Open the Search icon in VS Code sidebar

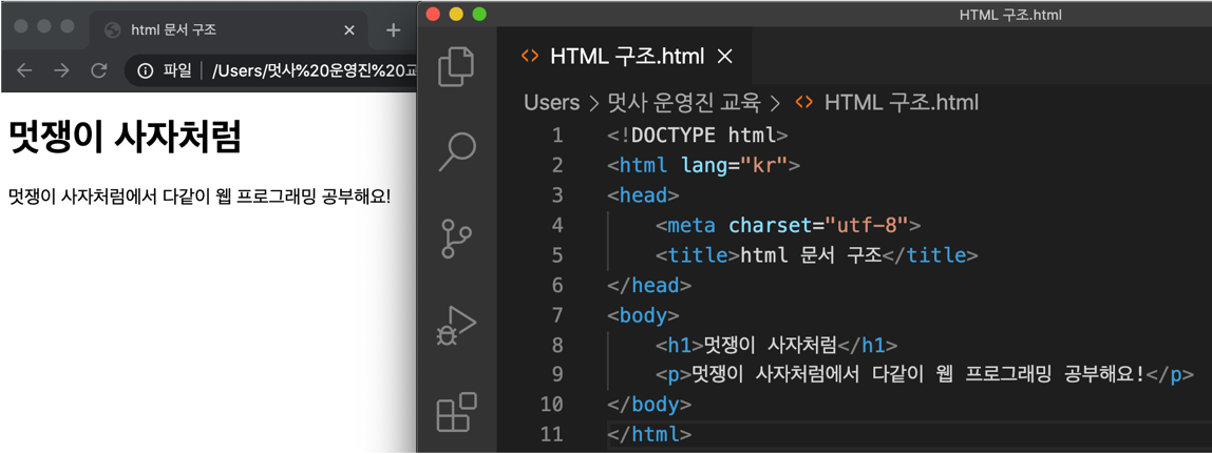coord(456,151)
